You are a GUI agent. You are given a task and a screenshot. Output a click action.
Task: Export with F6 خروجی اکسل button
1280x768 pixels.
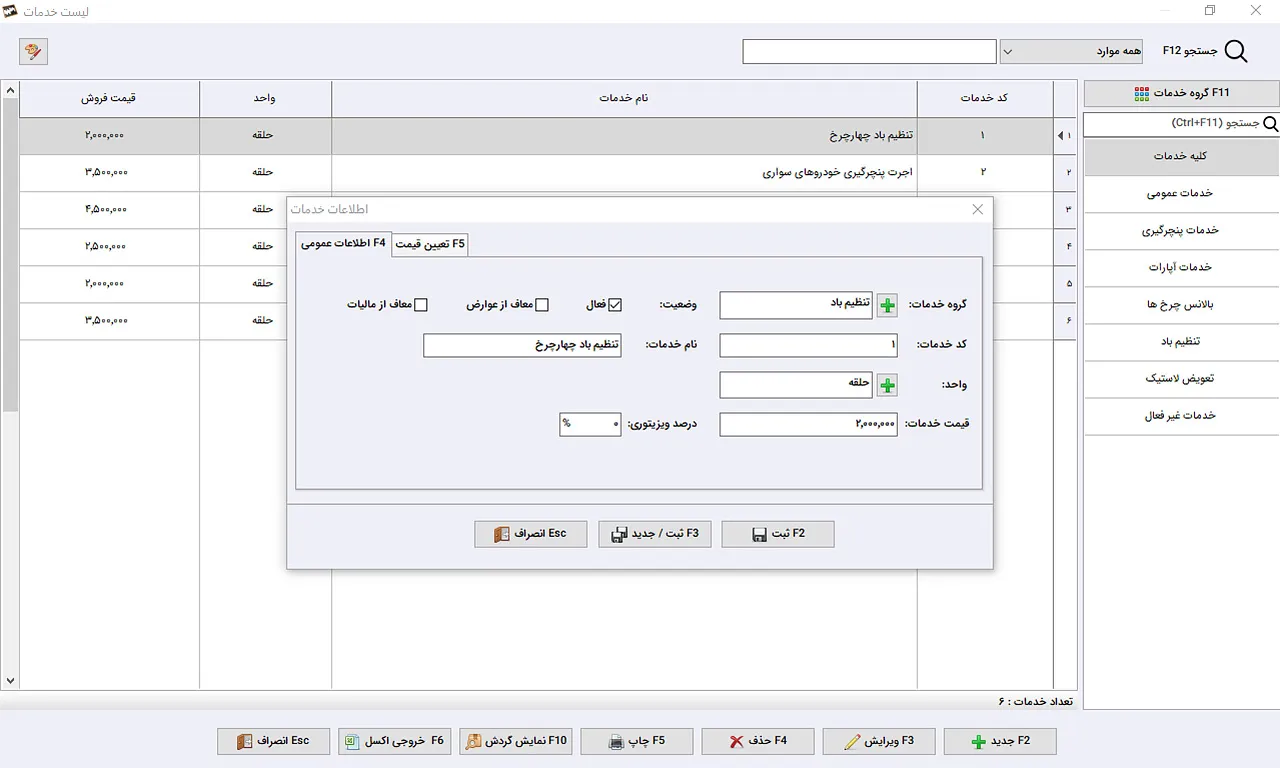tap(395, 741)
